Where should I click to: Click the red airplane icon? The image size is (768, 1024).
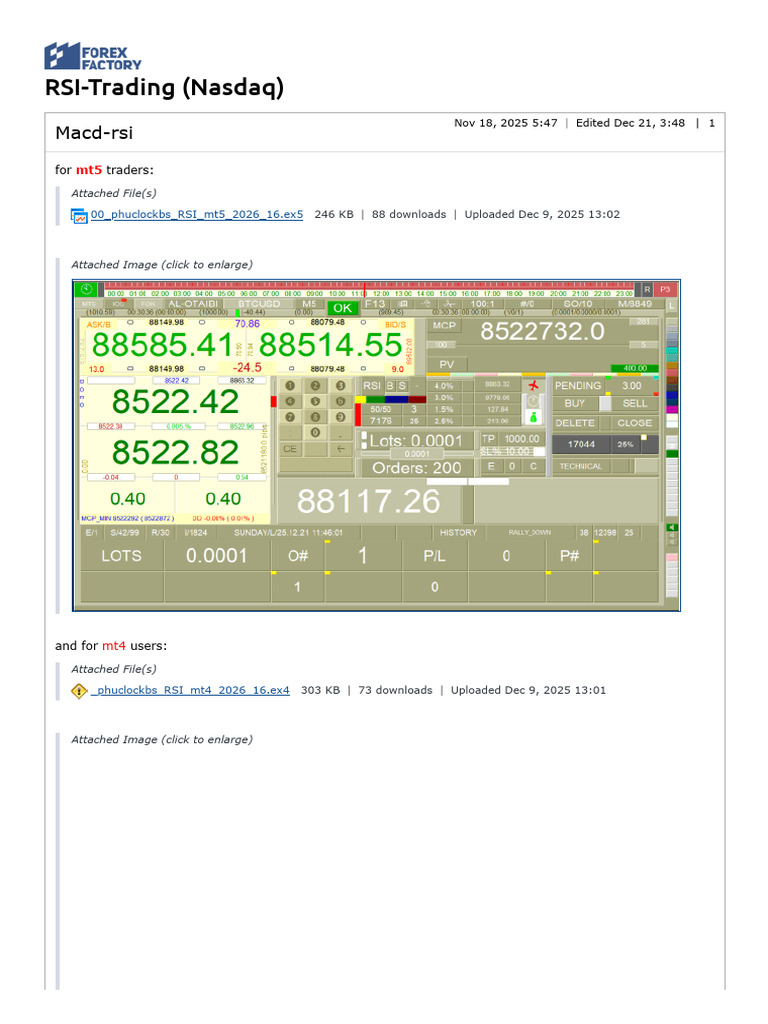click(534, 385)
